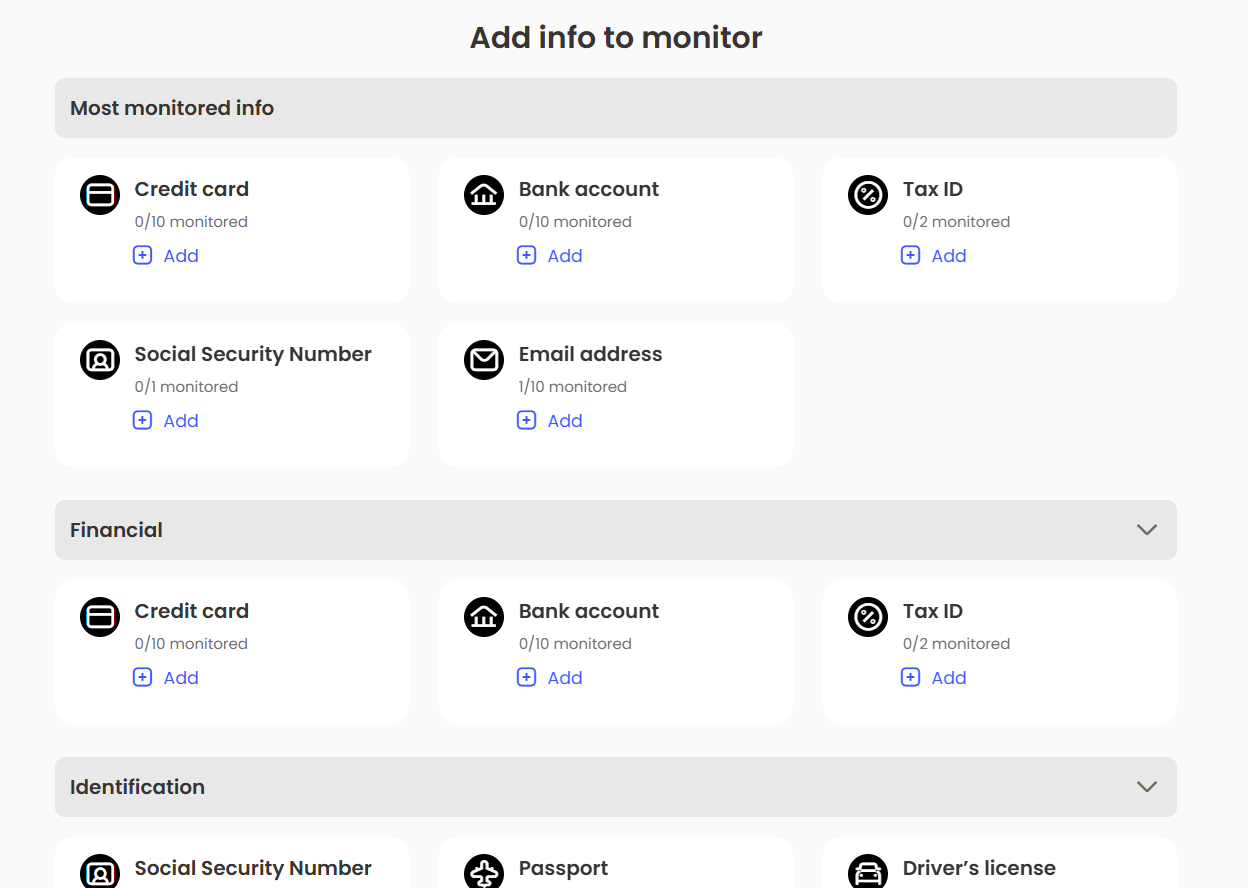The width and height of the screenshot is (1248, 888).
Task: Click Add under Tax ID
Action: click(x=948, y=256)
